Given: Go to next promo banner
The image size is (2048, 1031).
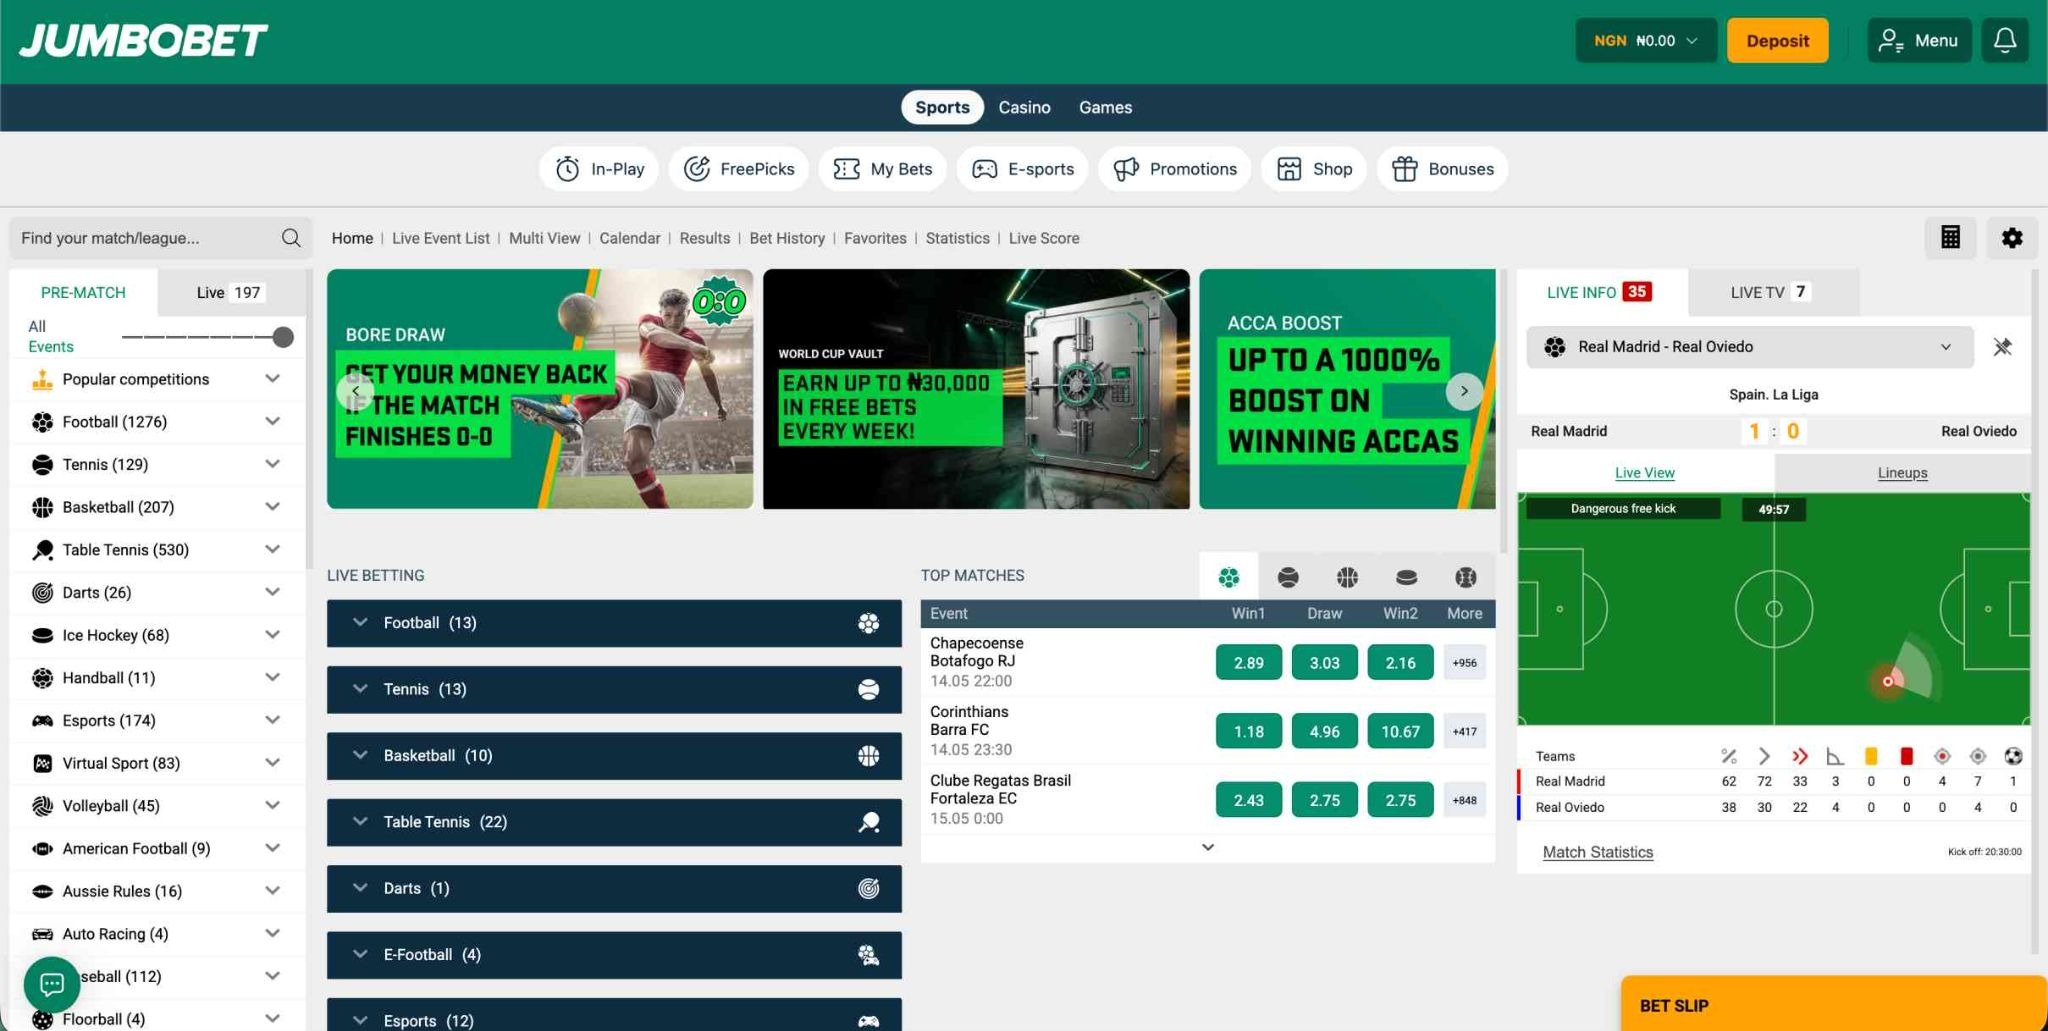Looking at the screenshot, I should tap(1464, 391).
